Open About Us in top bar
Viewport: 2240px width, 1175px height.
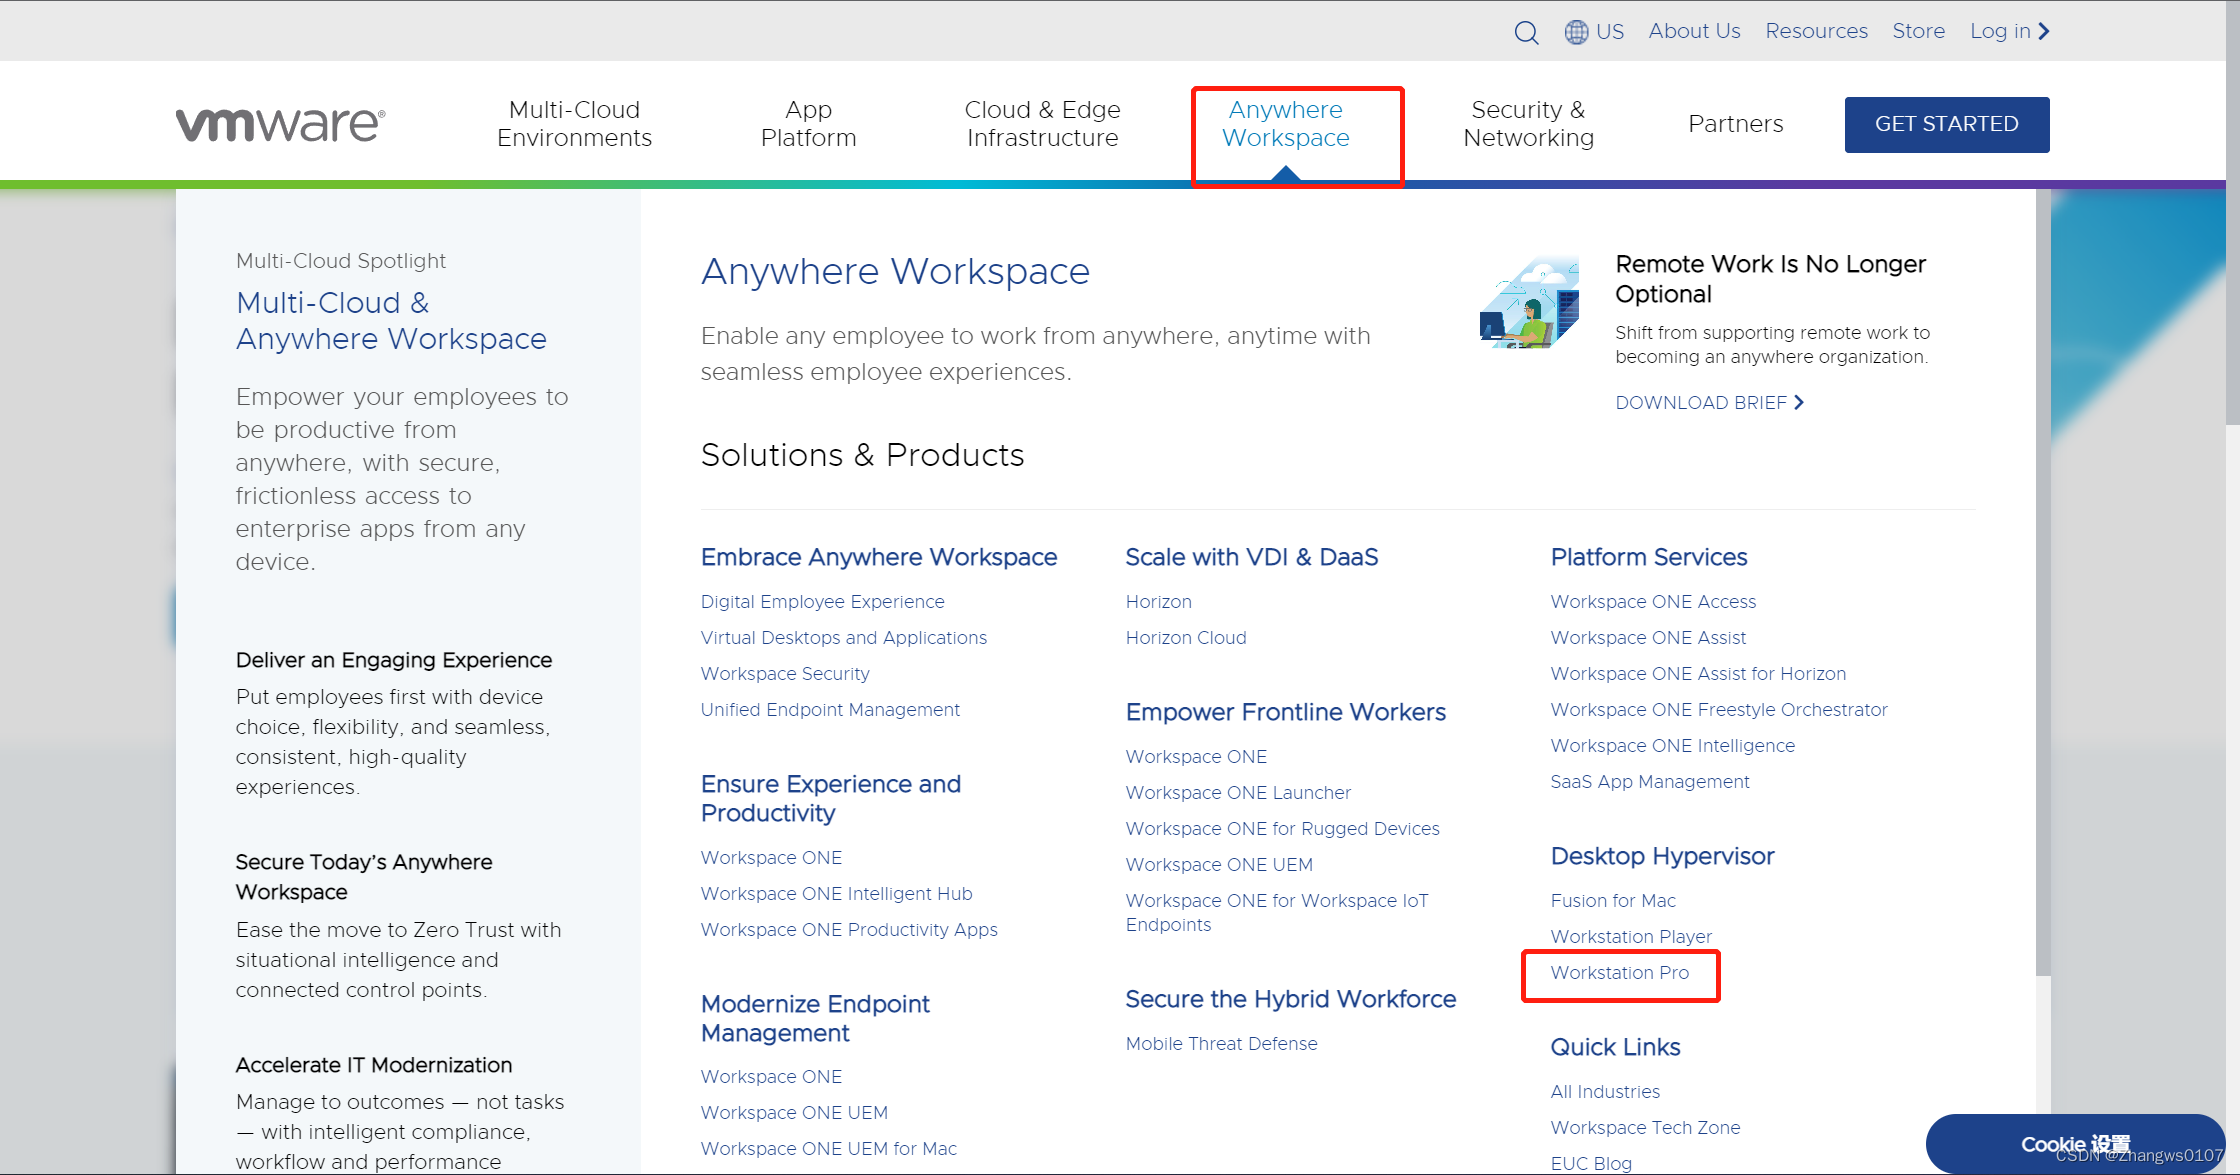[x=1694, y=31]
